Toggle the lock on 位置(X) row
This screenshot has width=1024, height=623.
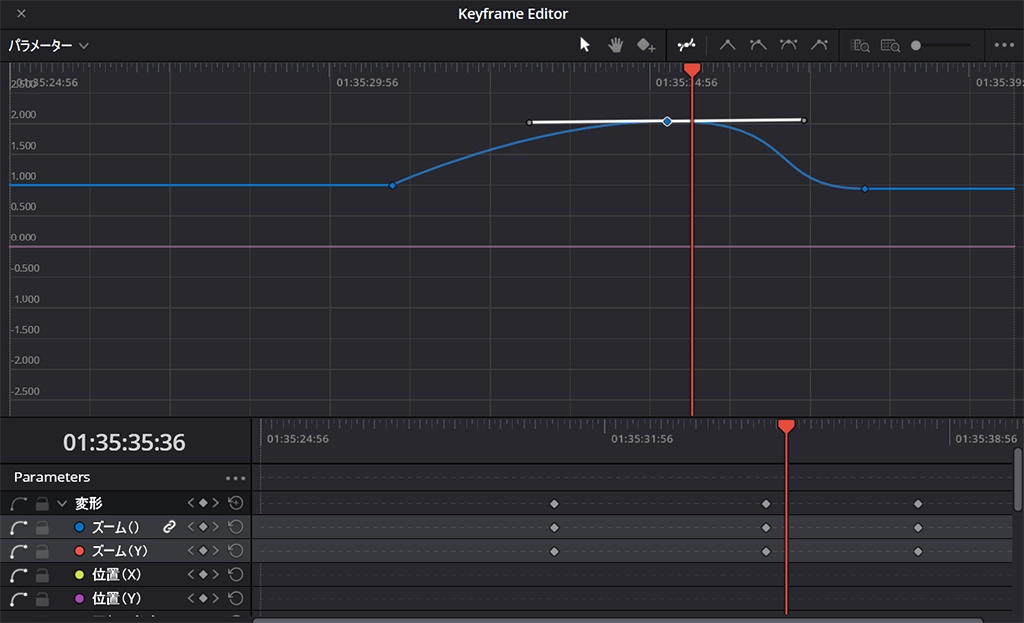pyautogui.click(x=42, y=575)
